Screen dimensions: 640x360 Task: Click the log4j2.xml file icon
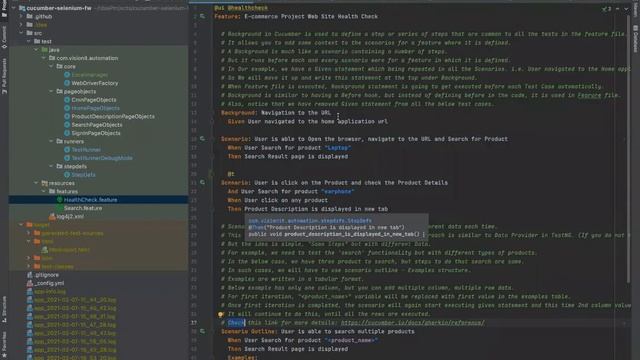(52, 216)
